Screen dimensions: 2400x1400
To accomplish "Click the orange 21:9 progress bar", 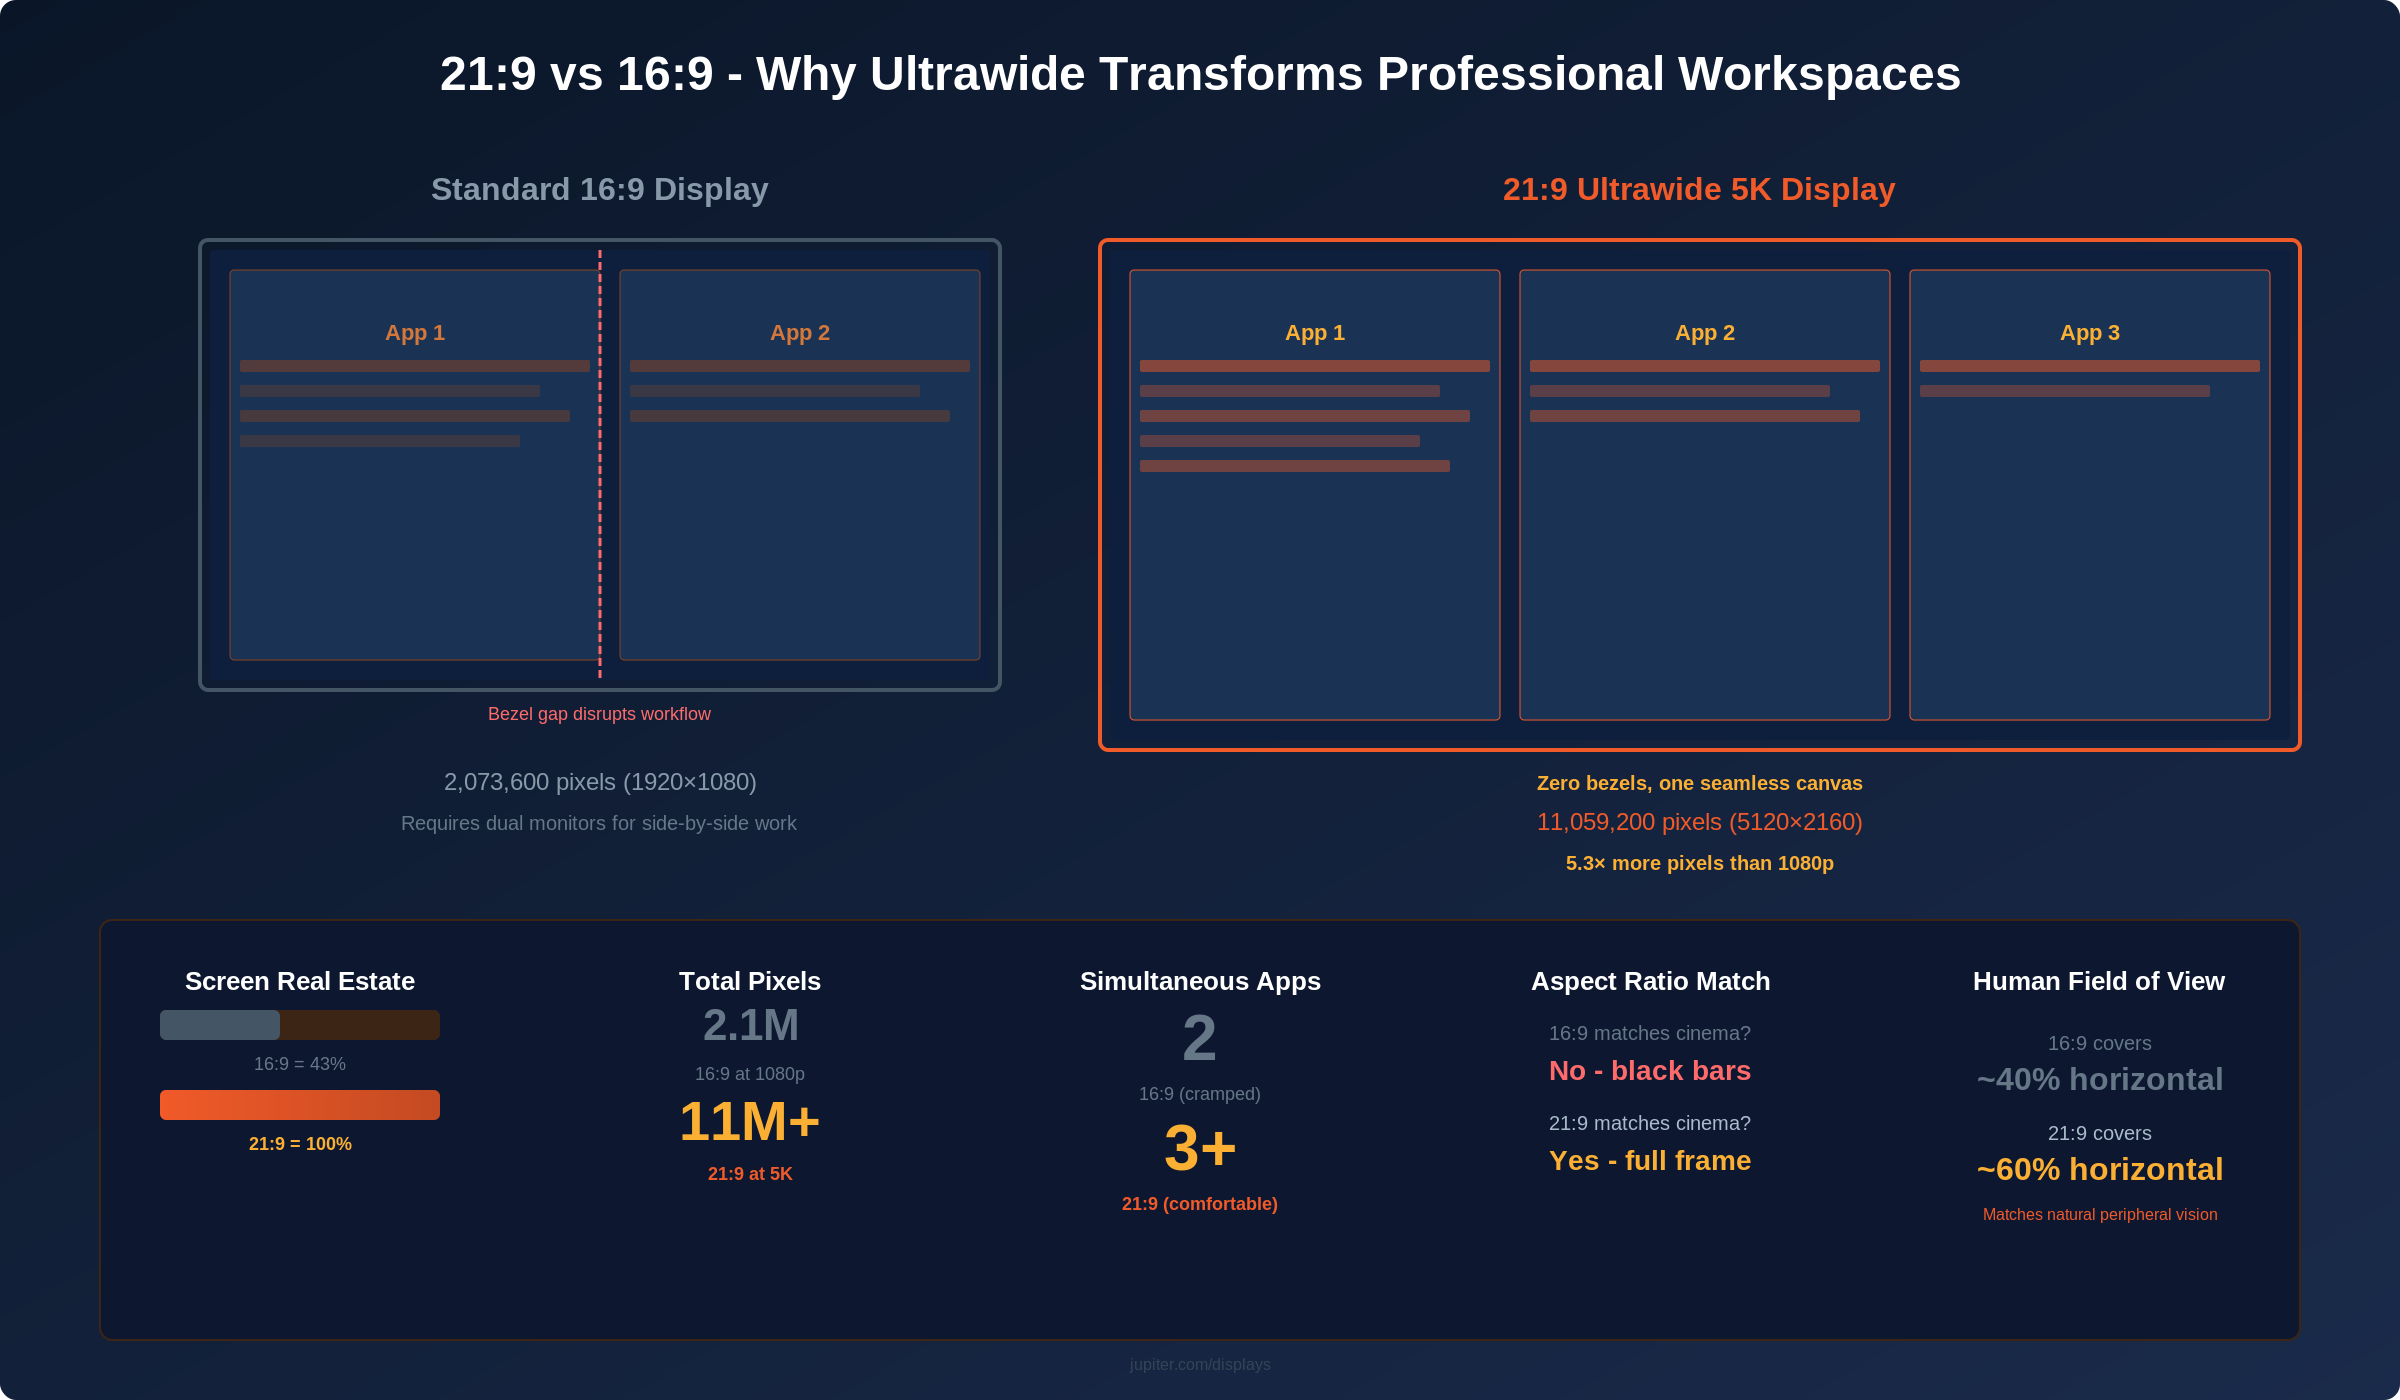I will (x=300, y=1105).
